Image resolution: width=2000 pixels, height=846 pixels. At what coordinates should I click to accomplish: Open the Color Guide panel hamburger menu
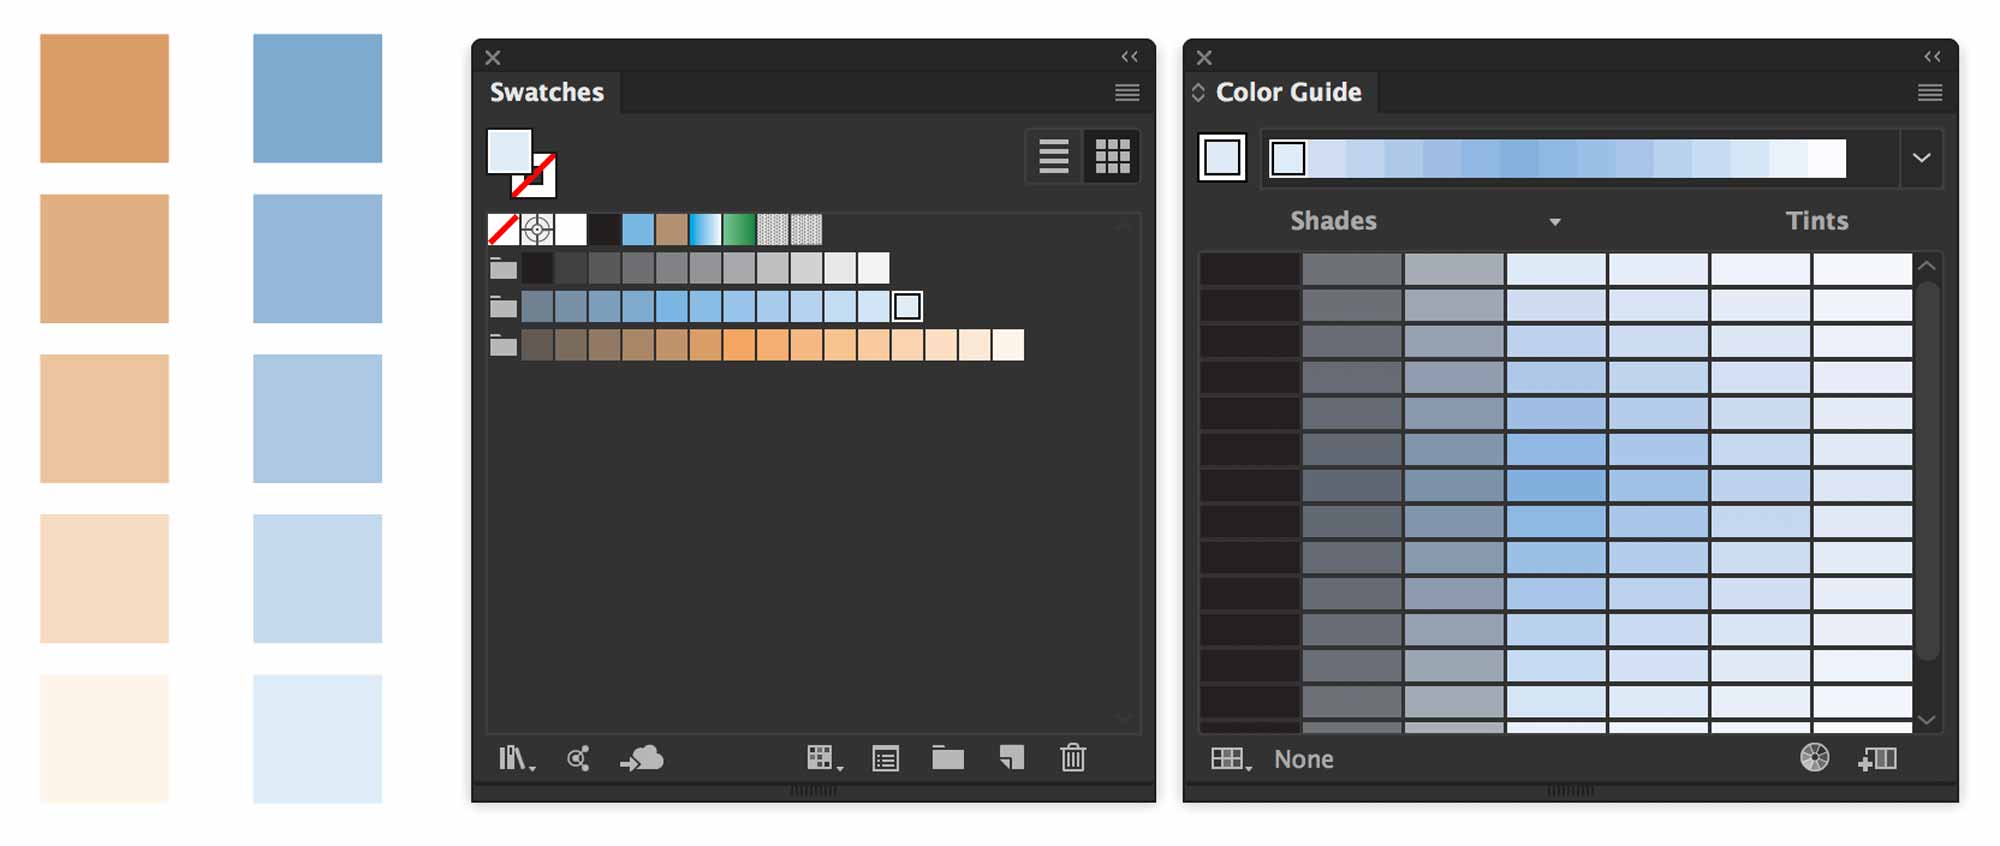pos(1930,93)
